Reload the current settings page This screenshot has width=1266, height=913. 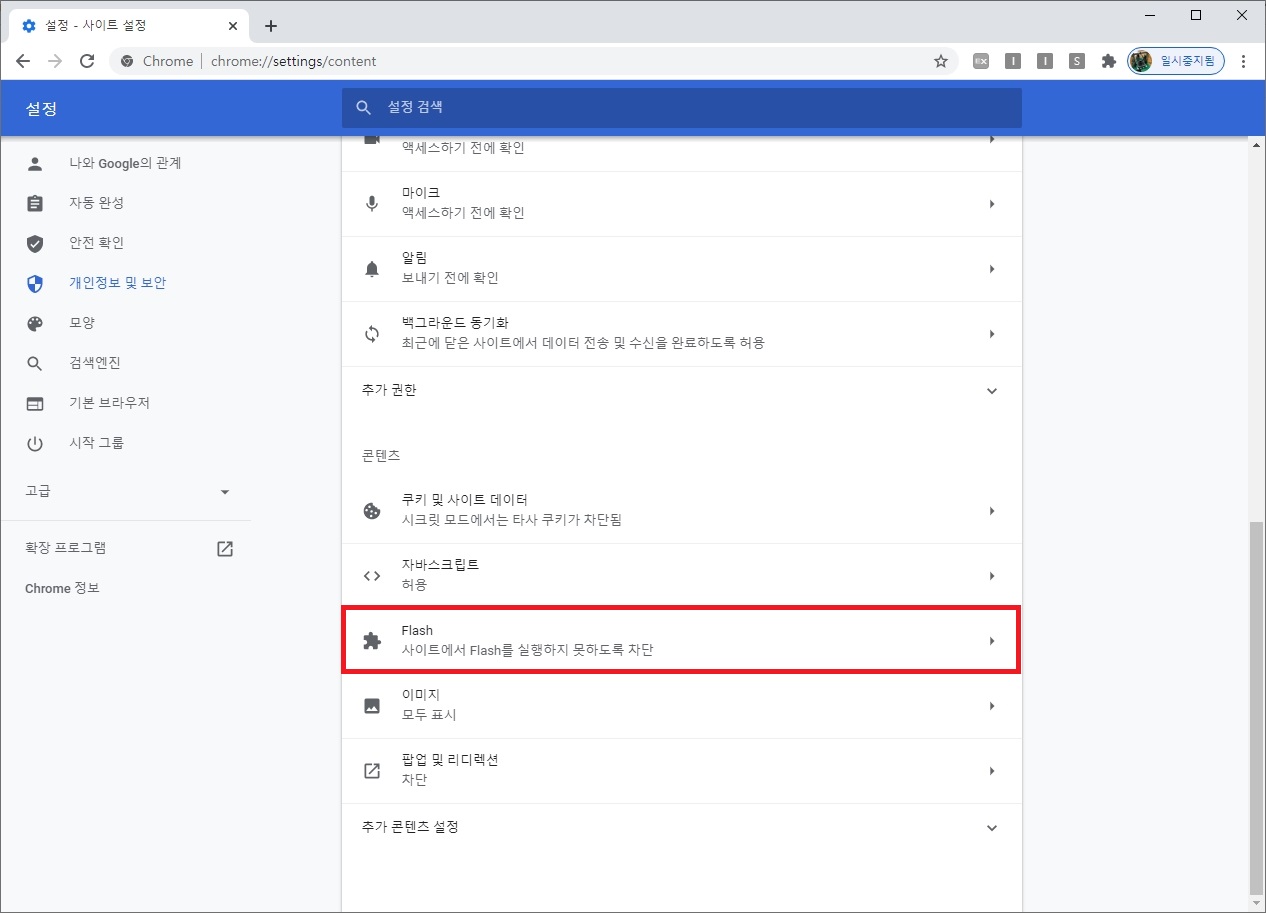click(x=87, y=61)
